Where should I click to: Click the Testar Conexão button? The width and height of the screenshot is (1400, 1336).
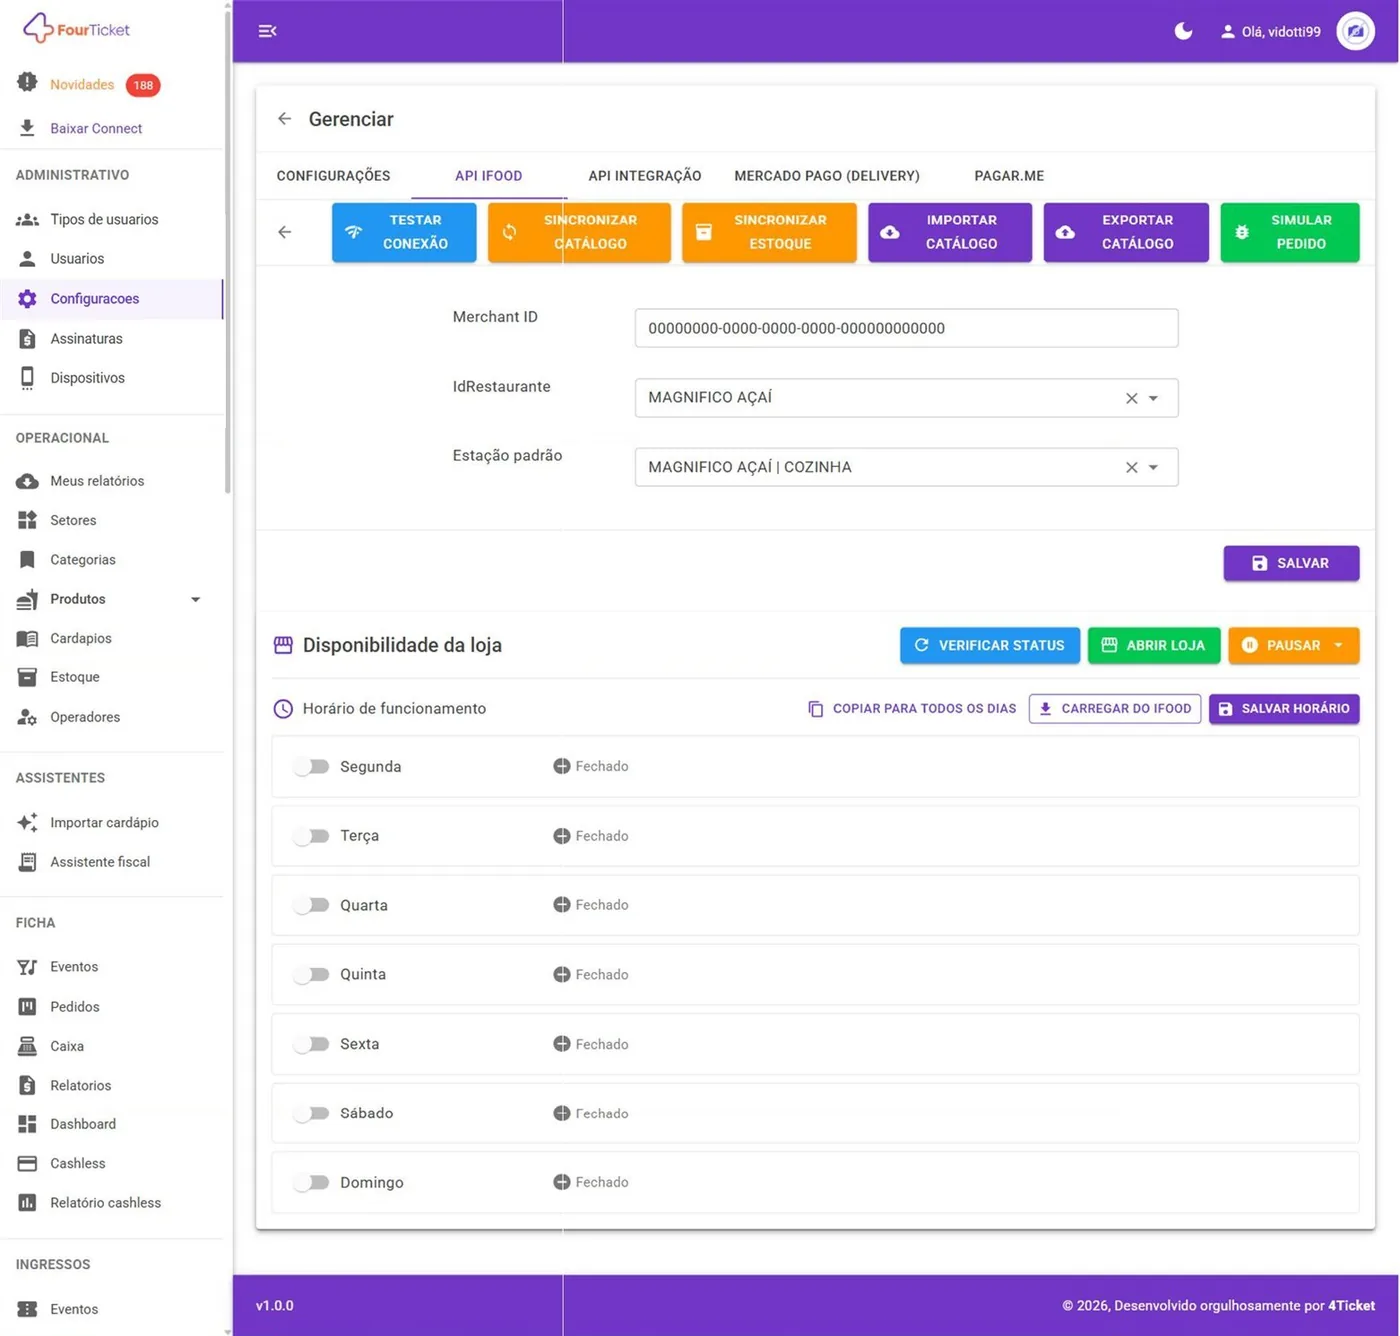[x=404, y=232]
